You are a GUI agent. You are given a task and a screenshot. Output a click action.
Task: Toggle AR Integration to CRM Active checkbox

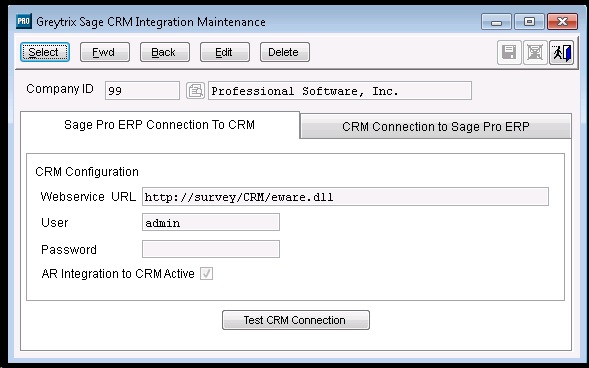point(207,274)
